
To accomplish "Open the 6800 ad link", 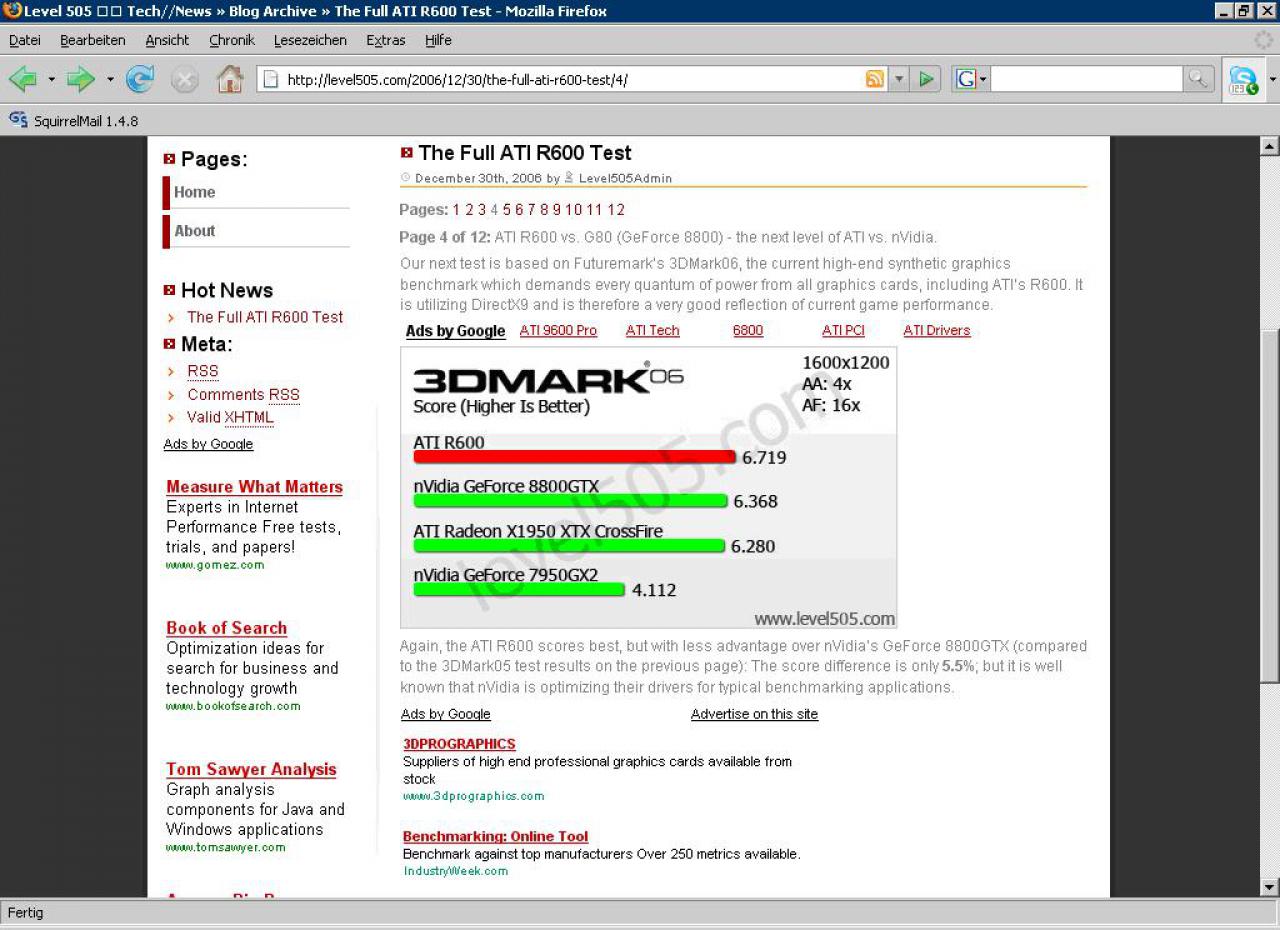I will [x=748, y=331].
